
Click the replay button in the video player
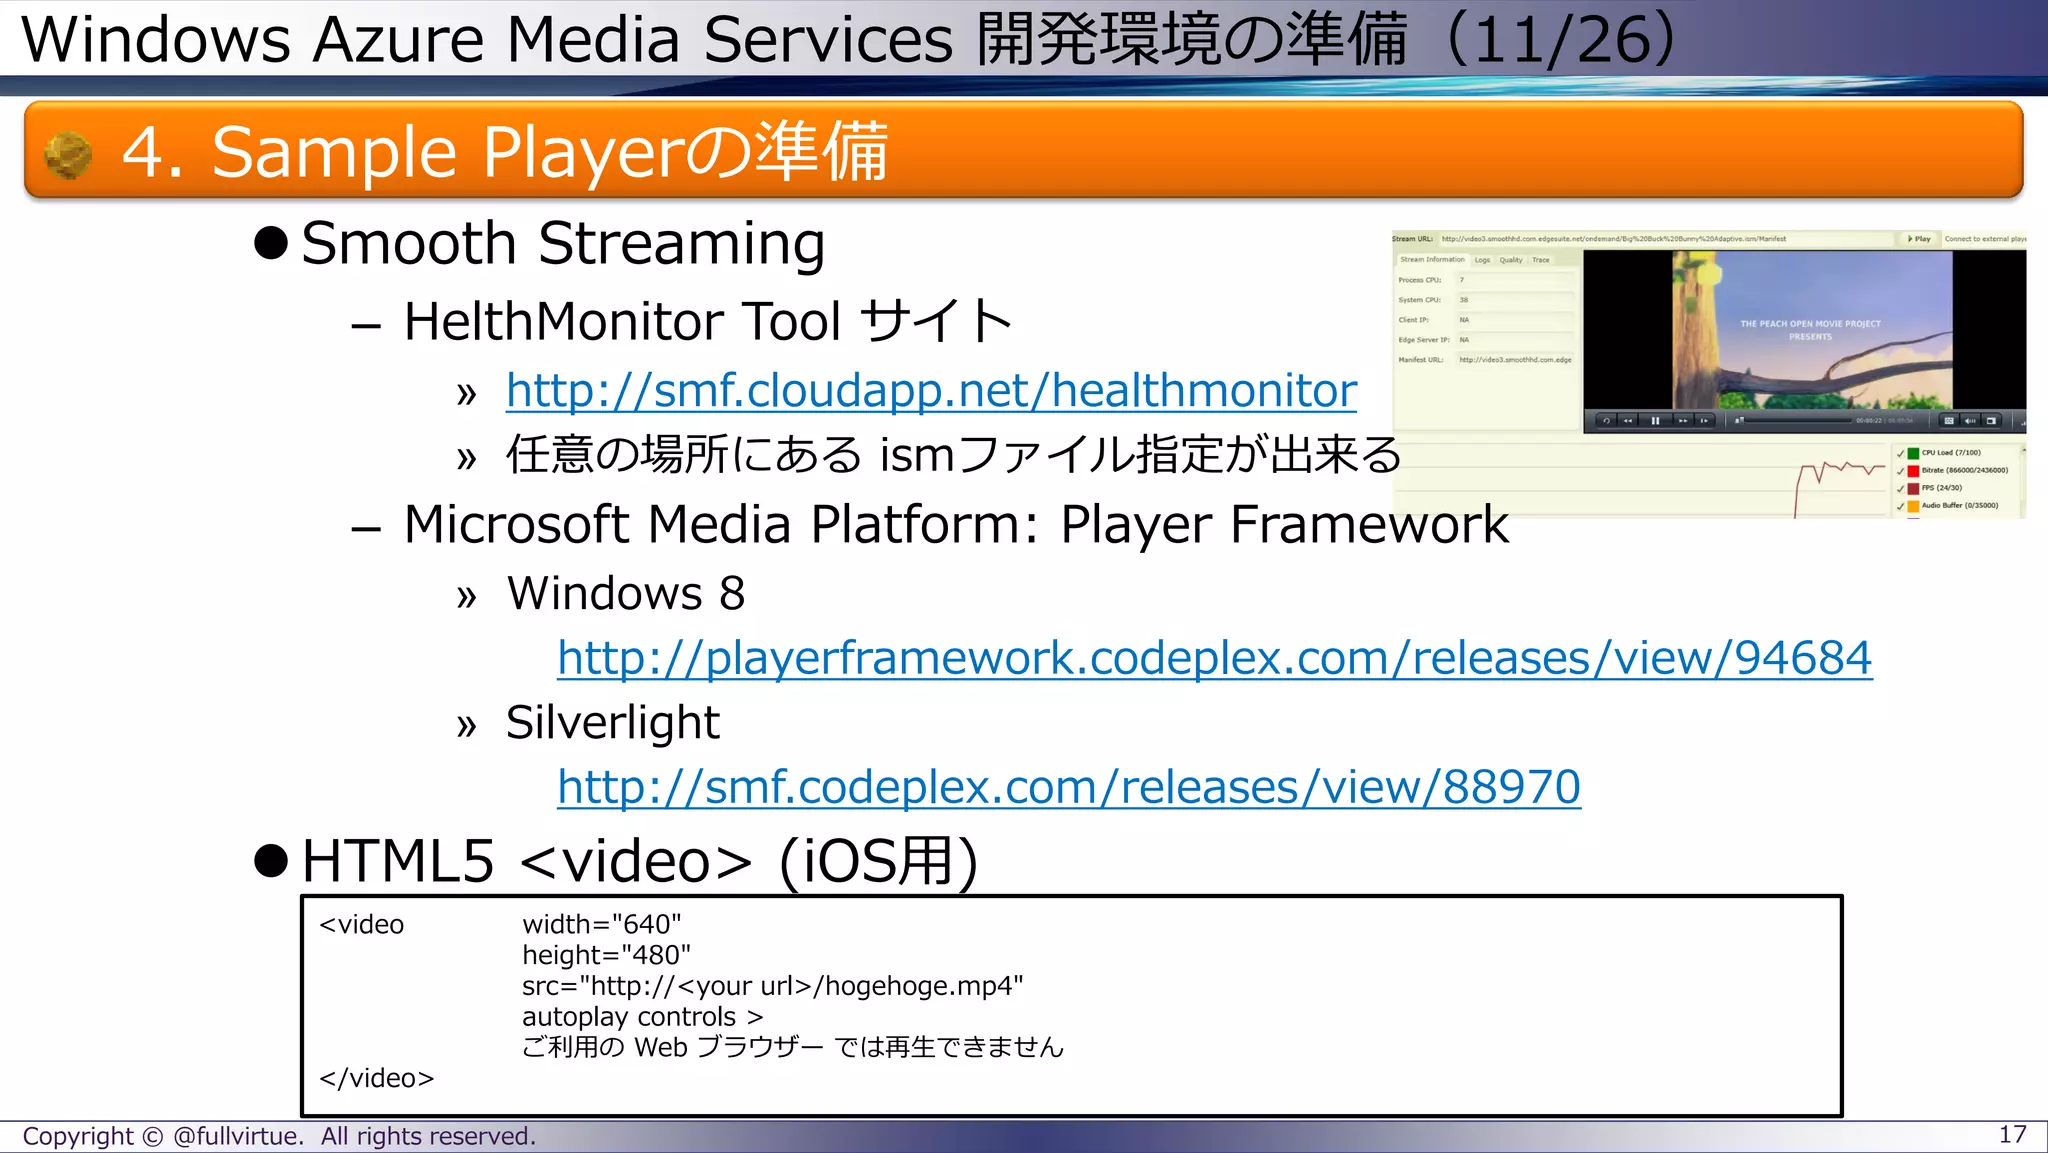point(1607,421)
